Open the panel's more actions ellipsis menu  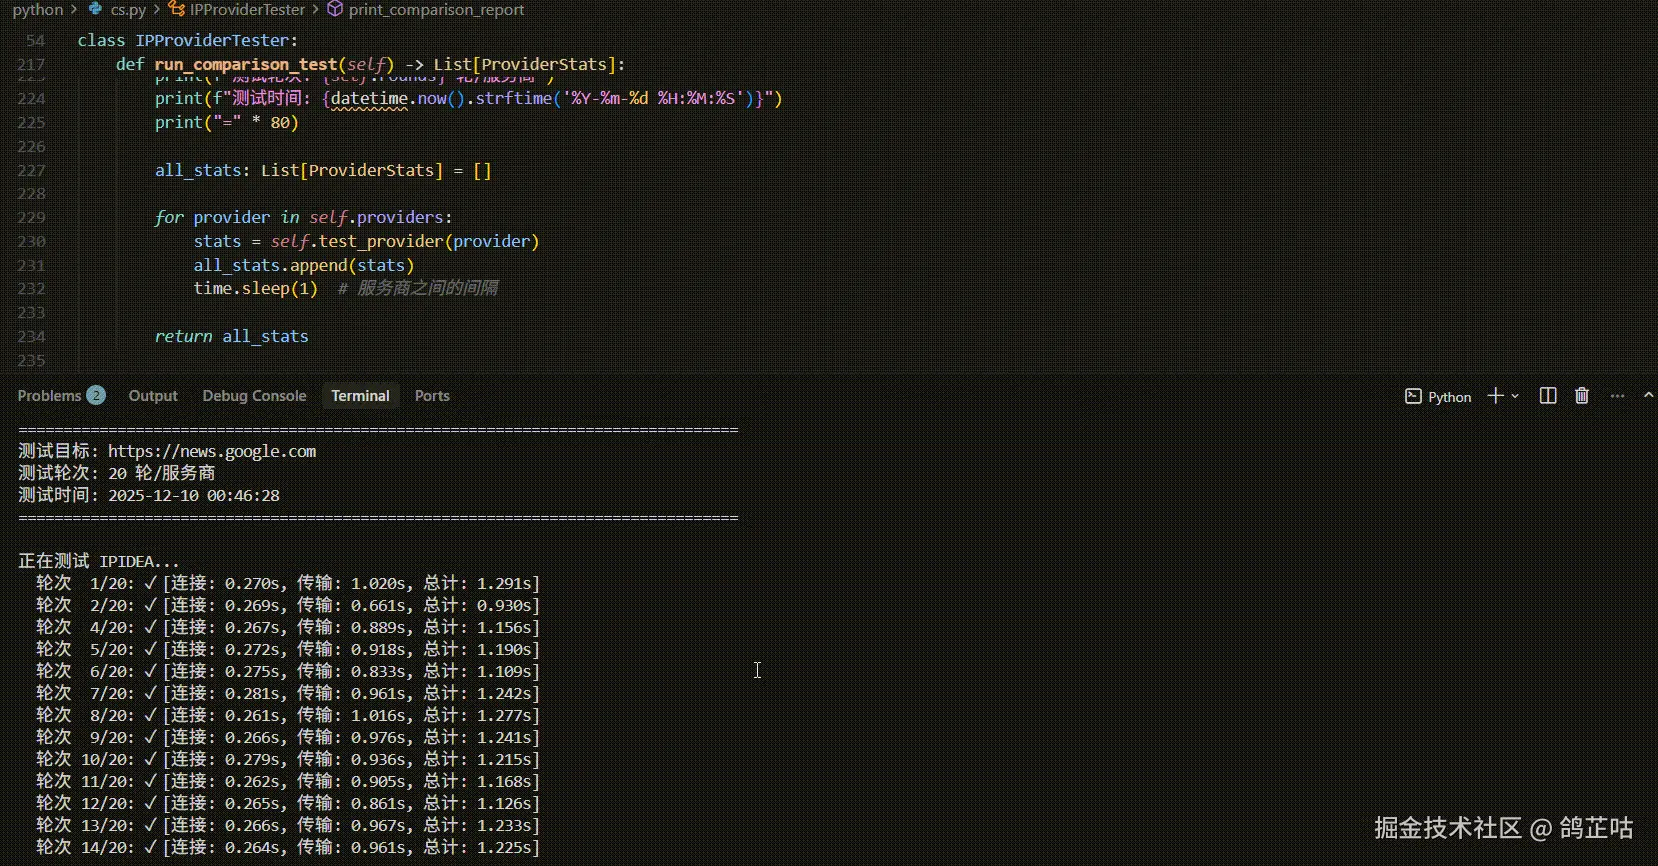[1617, 396]
